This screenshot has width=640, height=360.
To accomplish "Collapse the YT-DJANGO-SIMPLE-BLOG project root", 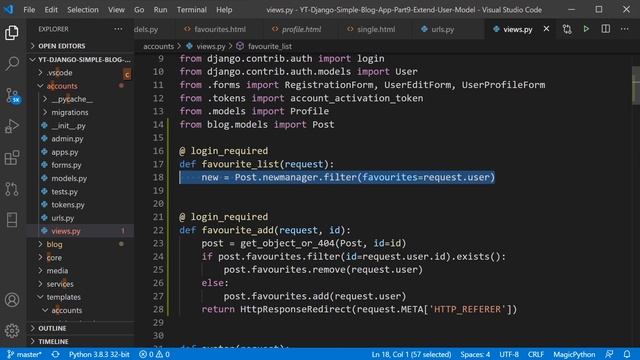I will tap(81, 60).
